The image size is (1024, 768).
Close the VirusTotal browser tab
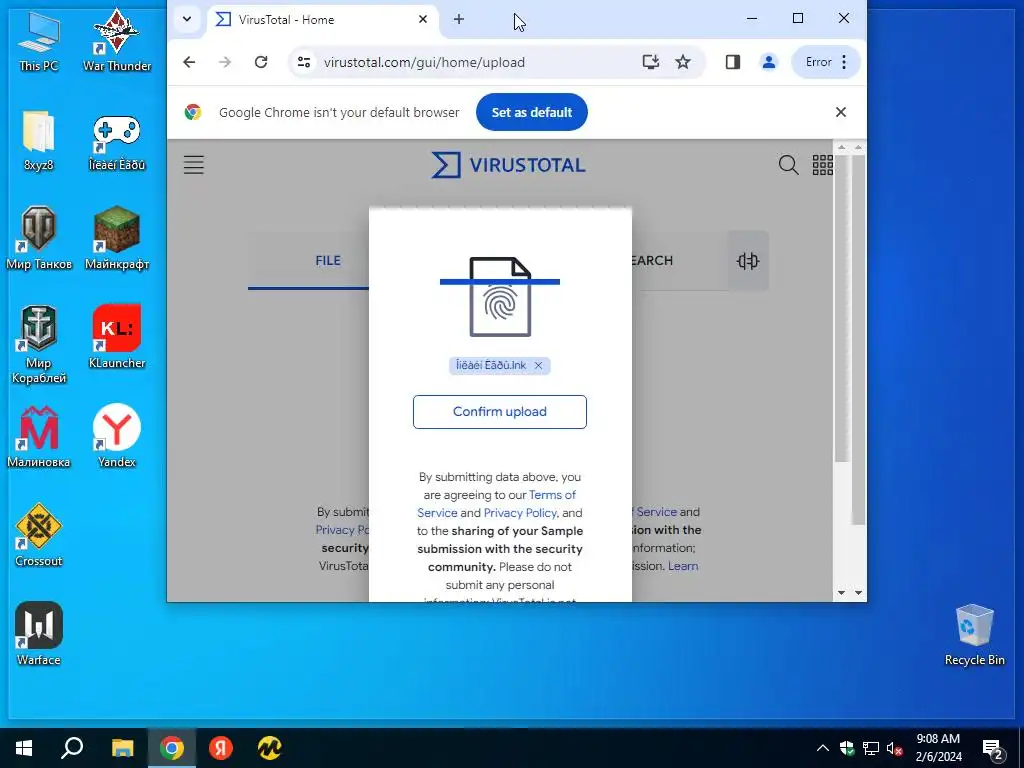click(423, 20)
